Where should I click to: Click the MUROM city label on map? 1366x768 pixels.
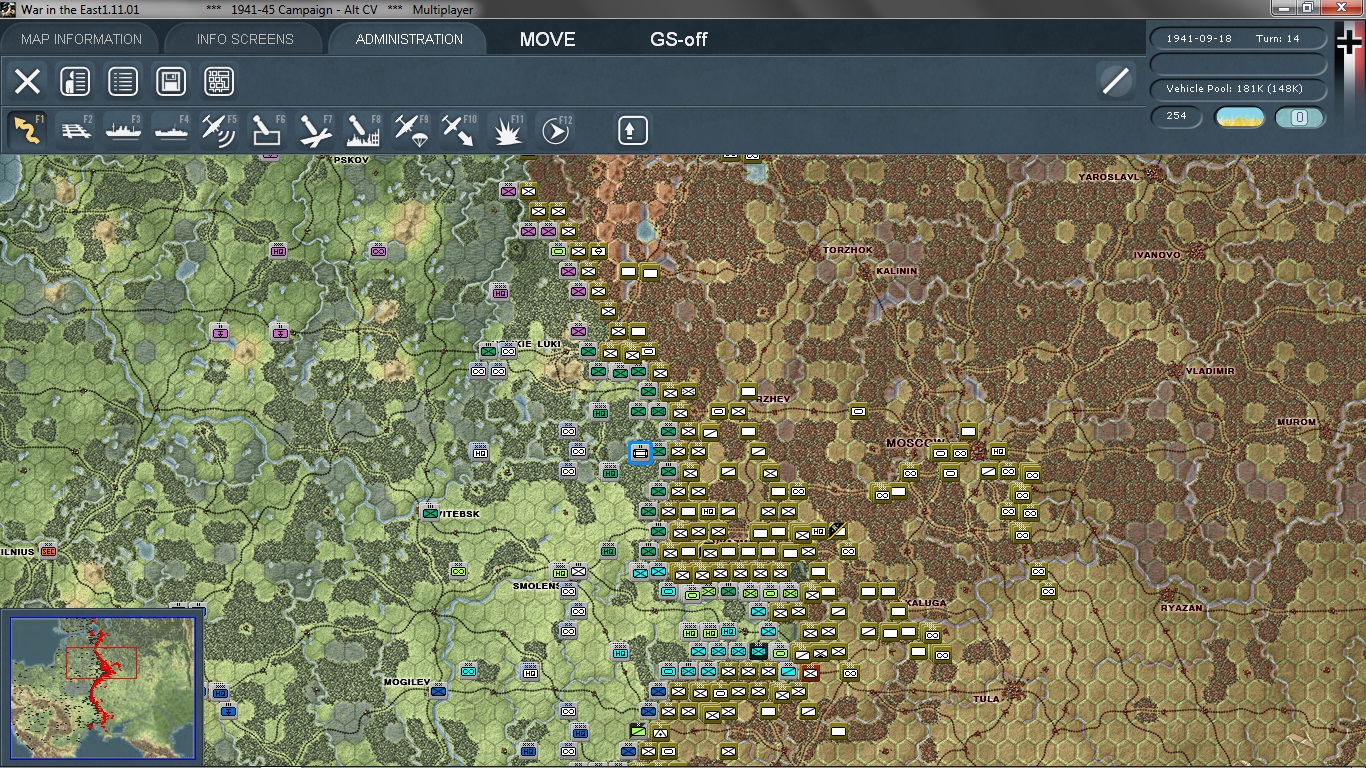click(1296, 422)
